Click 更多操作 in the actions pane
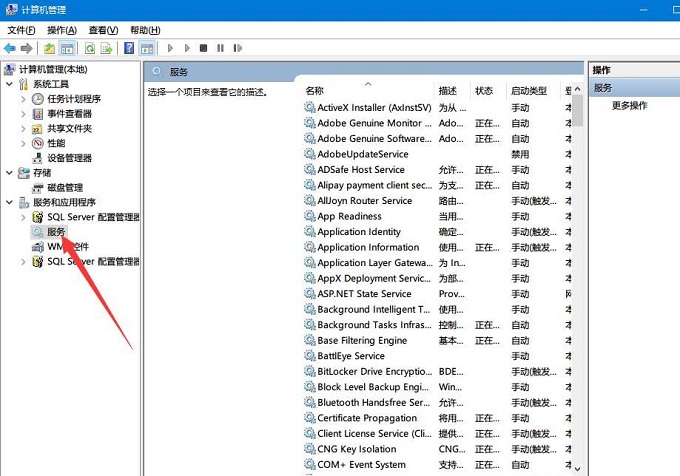This screenshot has height=476, width=680. (630, 106)
